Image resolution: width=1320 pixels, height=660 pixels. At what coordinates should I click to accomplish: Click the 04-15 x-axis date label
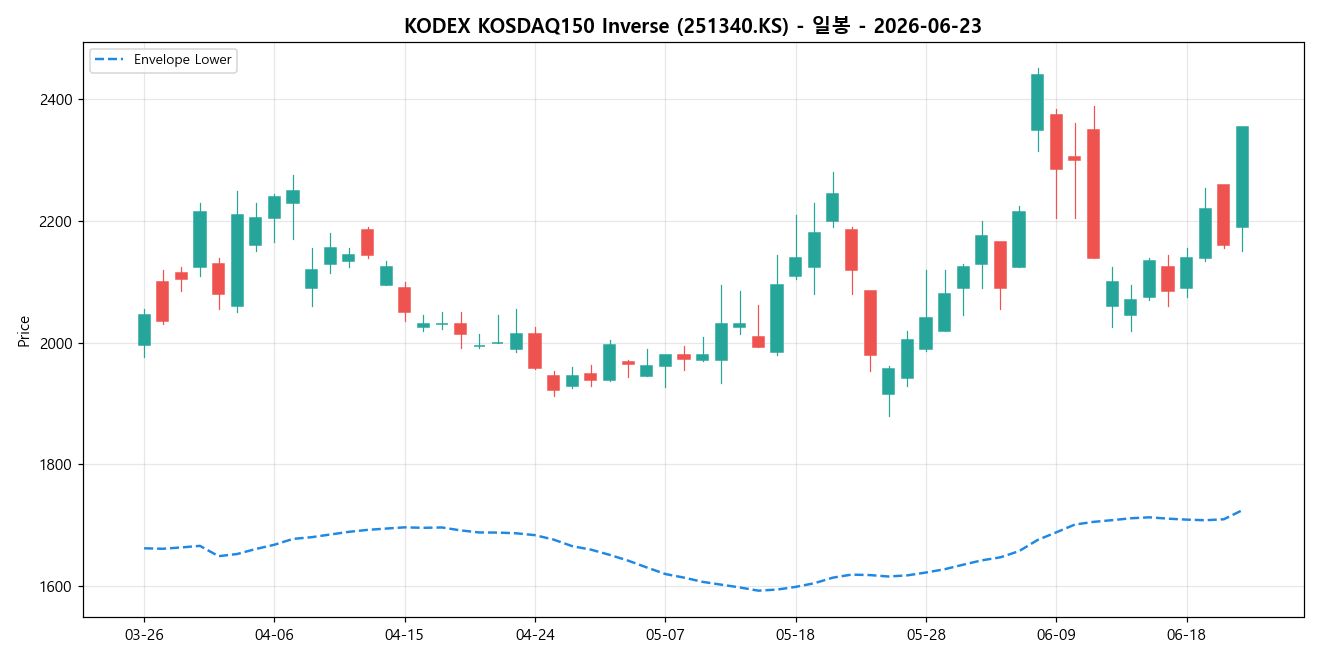404,635
